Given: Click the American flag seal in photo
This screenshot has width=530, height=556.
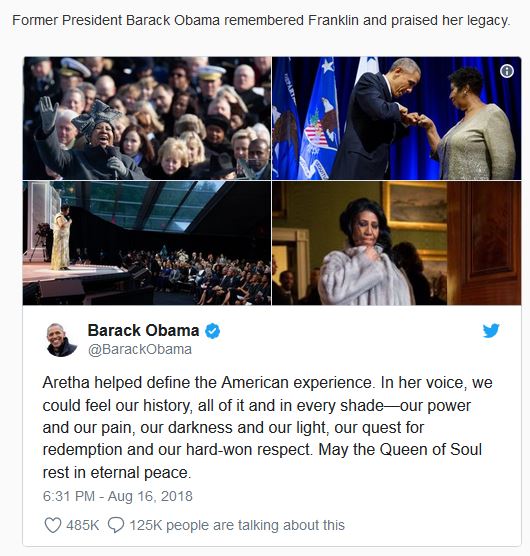Looking at the screenshot, I should (318, 135).
